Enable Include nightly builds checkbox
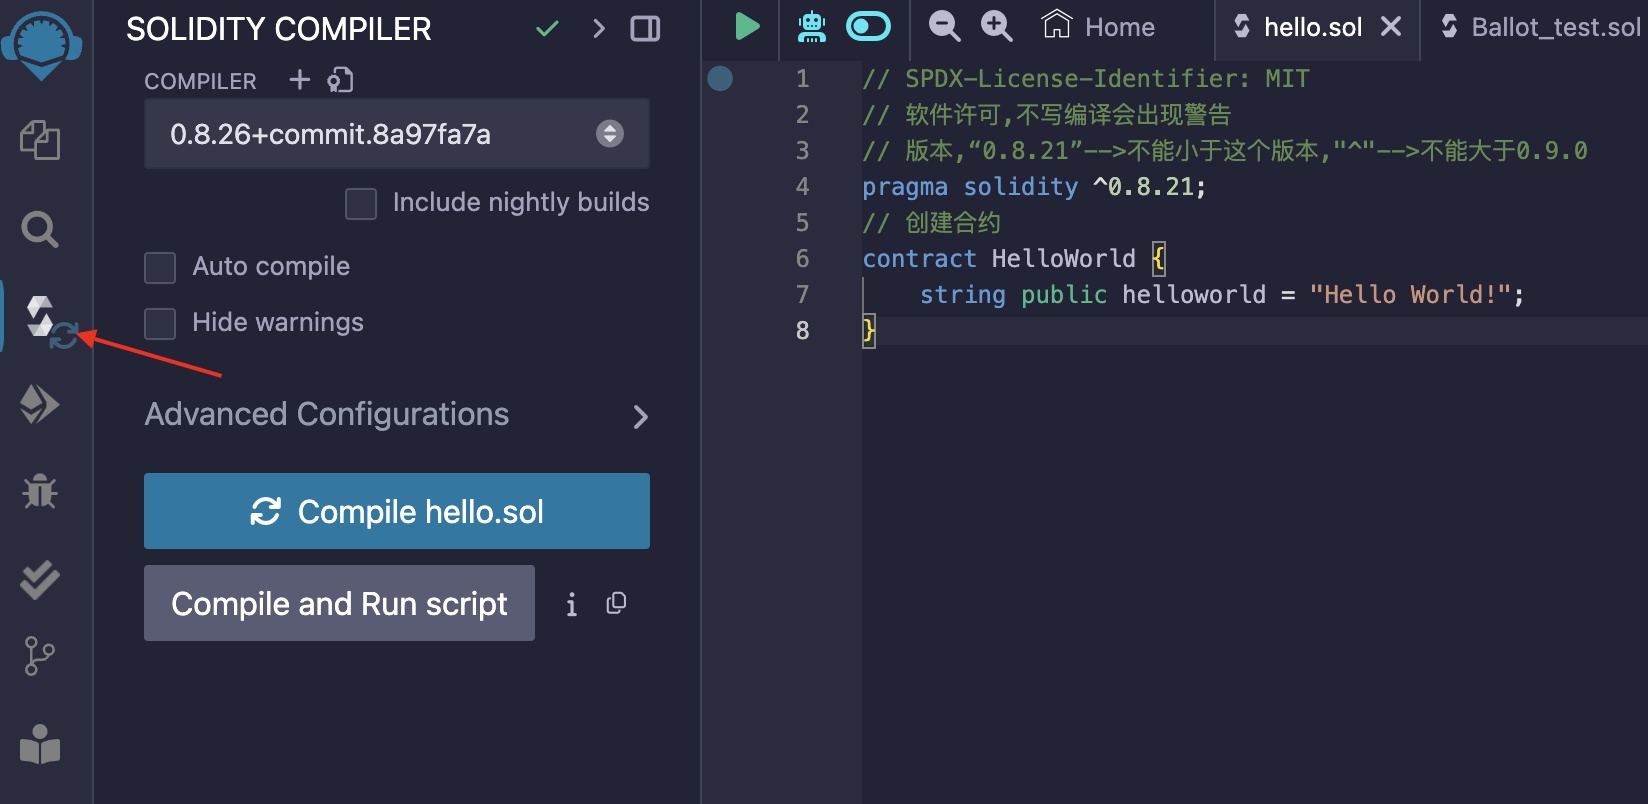Image resolution: width=1648 pixels, height=804 pixels. [361, 203]
